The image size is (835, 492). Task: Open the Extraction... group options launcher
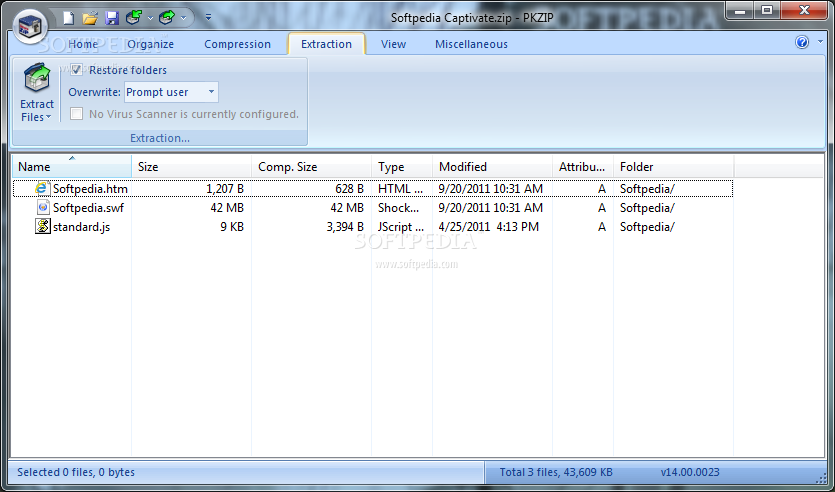pos(160,138)
